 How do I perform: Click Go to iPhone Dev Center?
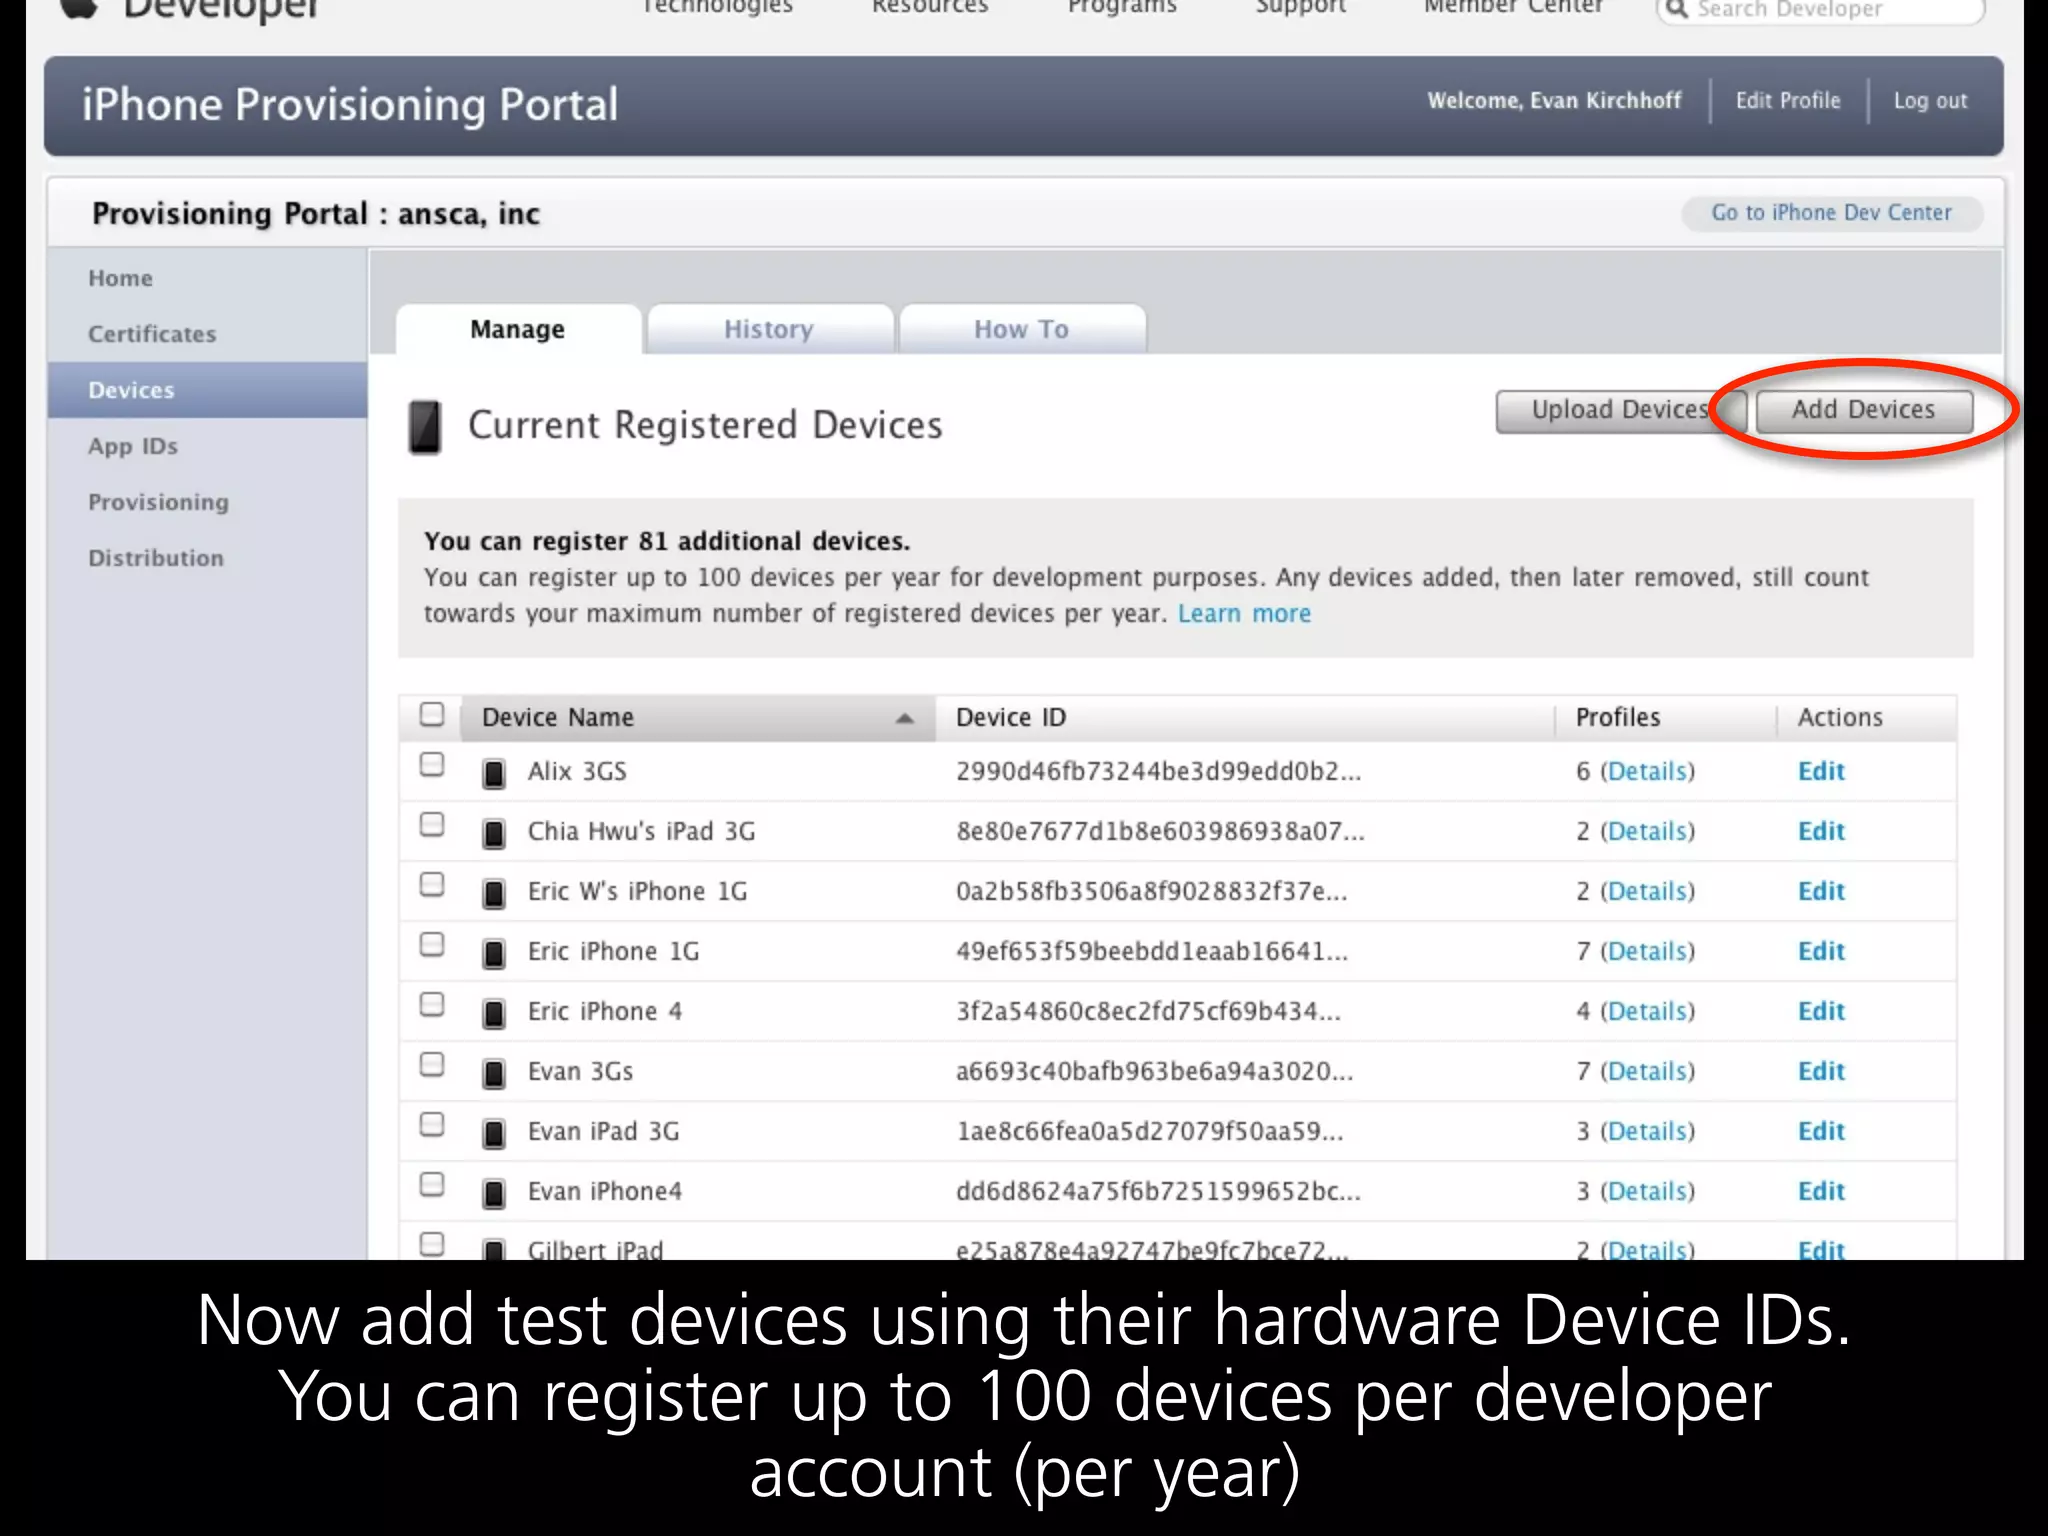click(1832, 213)
